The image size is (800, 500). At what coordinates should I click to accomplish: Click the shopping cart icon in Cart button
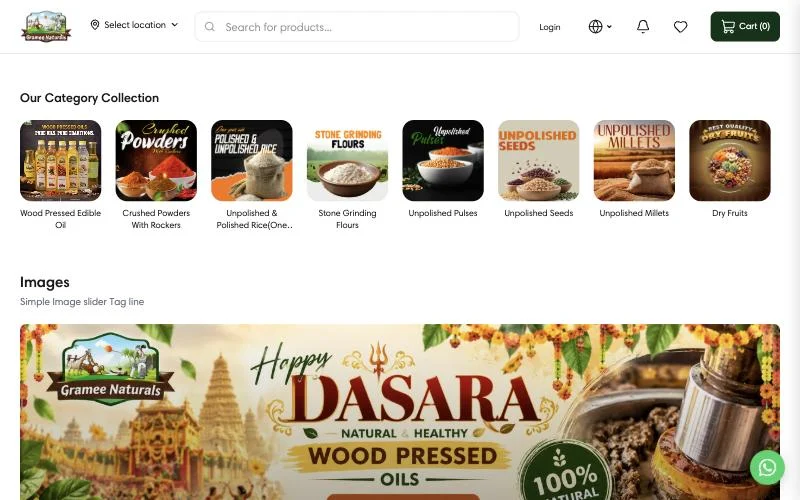tap(728, 27)
